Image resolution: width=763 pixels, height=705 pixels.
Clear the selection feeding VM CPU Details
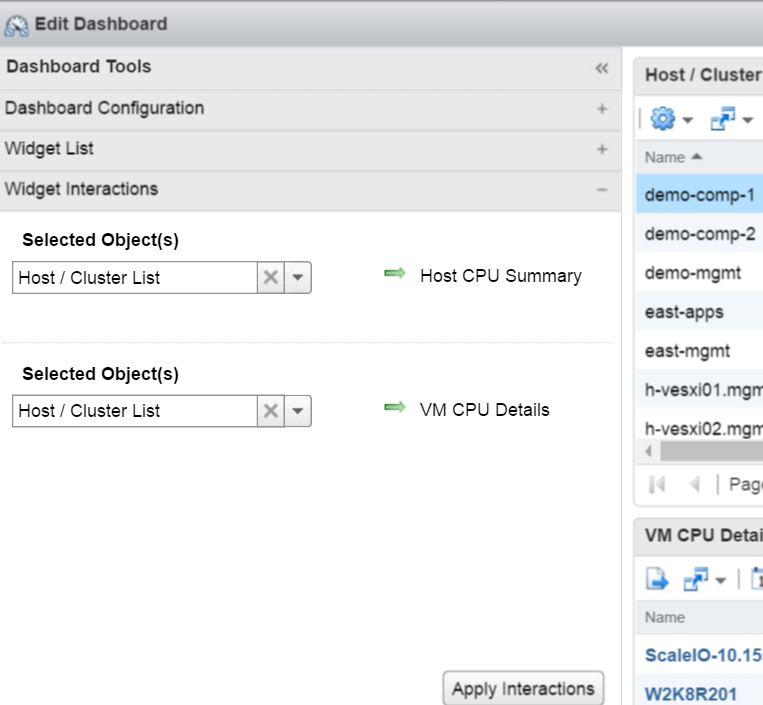coord(270,411)
